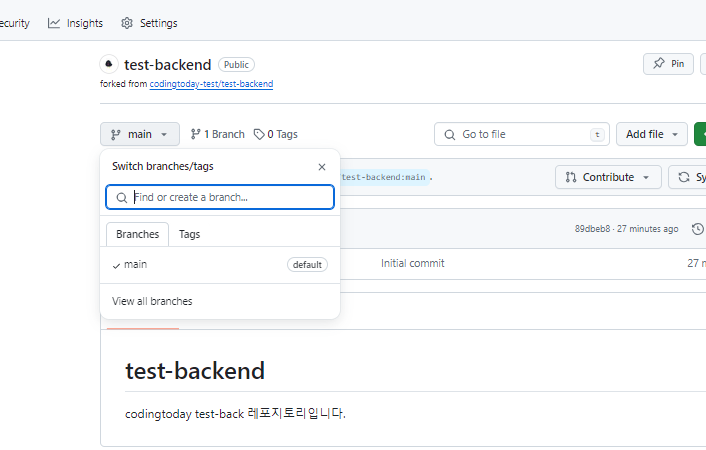The width and height of the screenshot is (706, 450).
Task: Click the Find or create a branch field
Action: click(220, 197)
